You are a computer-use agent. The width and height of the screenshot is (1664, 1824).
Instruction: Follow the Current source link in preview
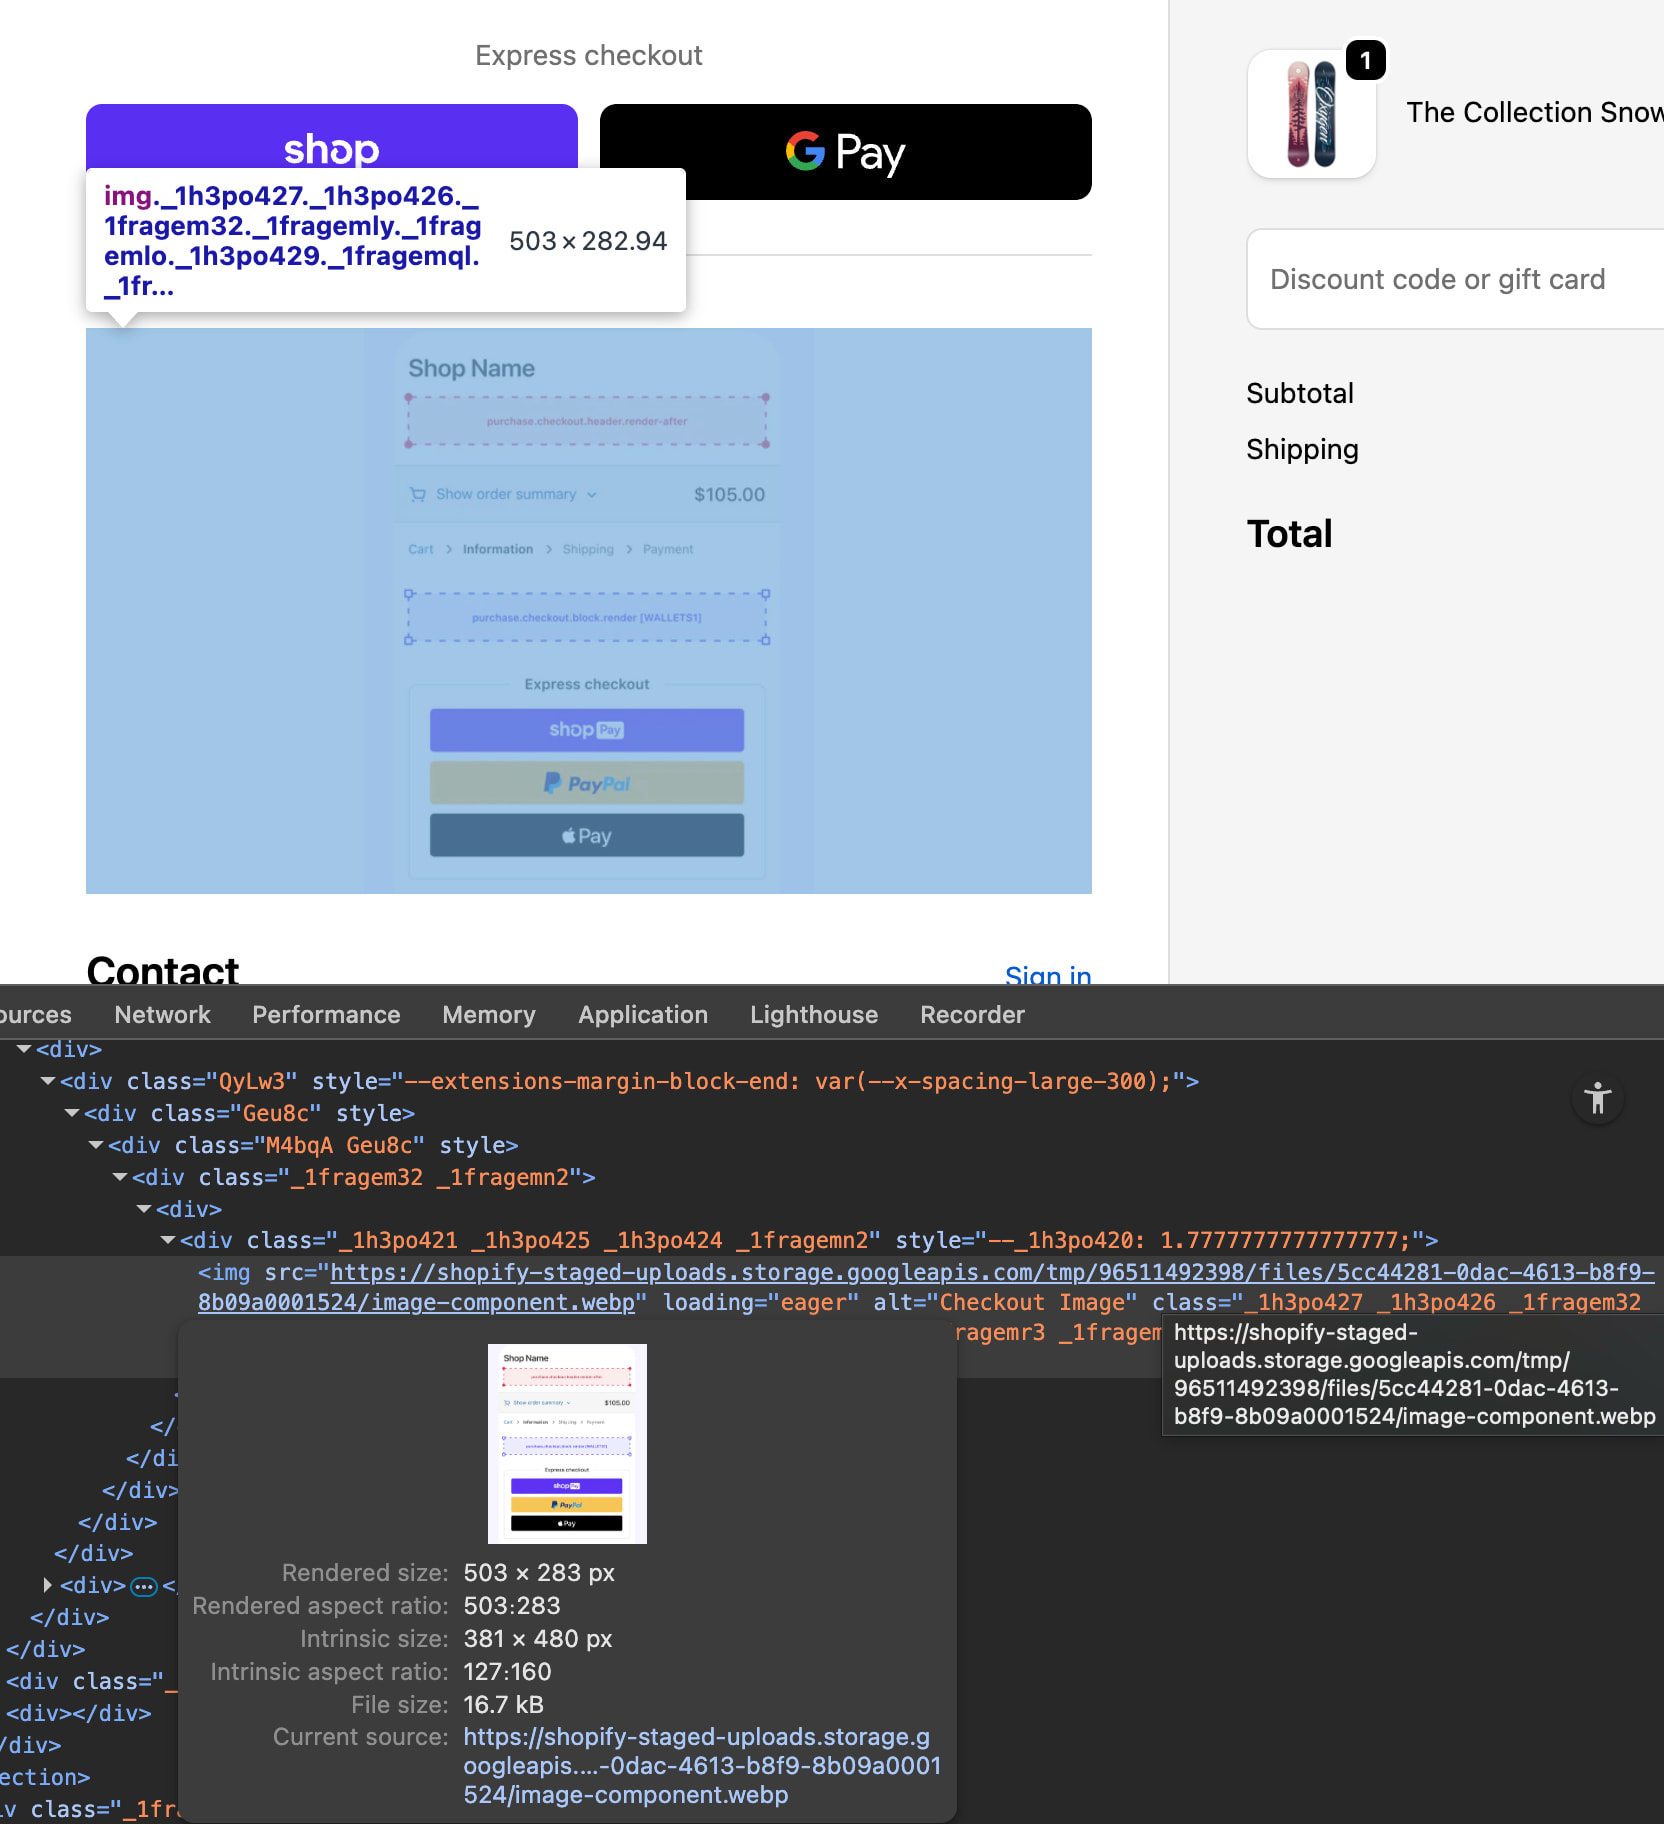(702, 1766)
